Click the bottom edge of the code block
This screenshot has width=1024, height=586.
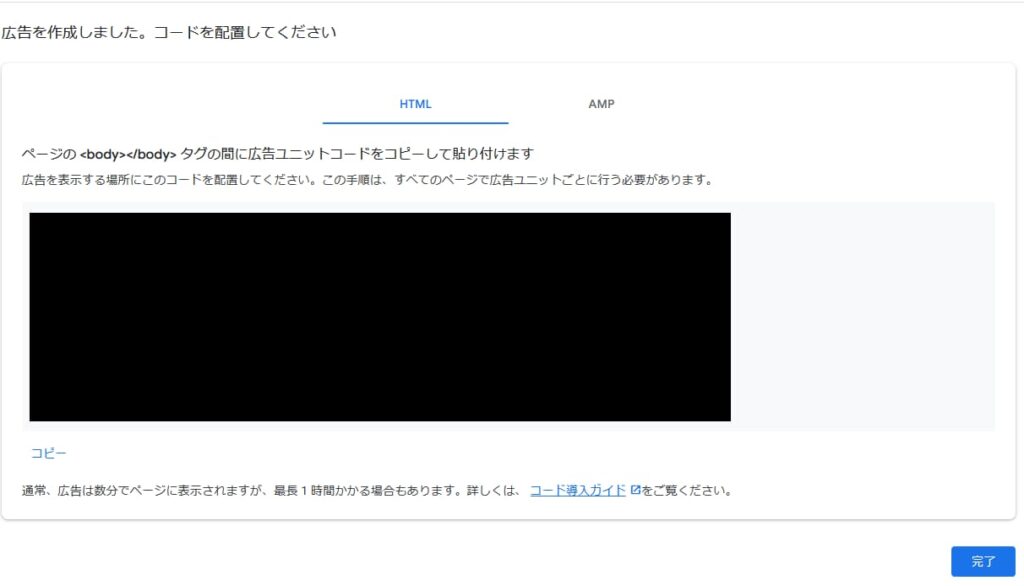(x=380, y=419)
